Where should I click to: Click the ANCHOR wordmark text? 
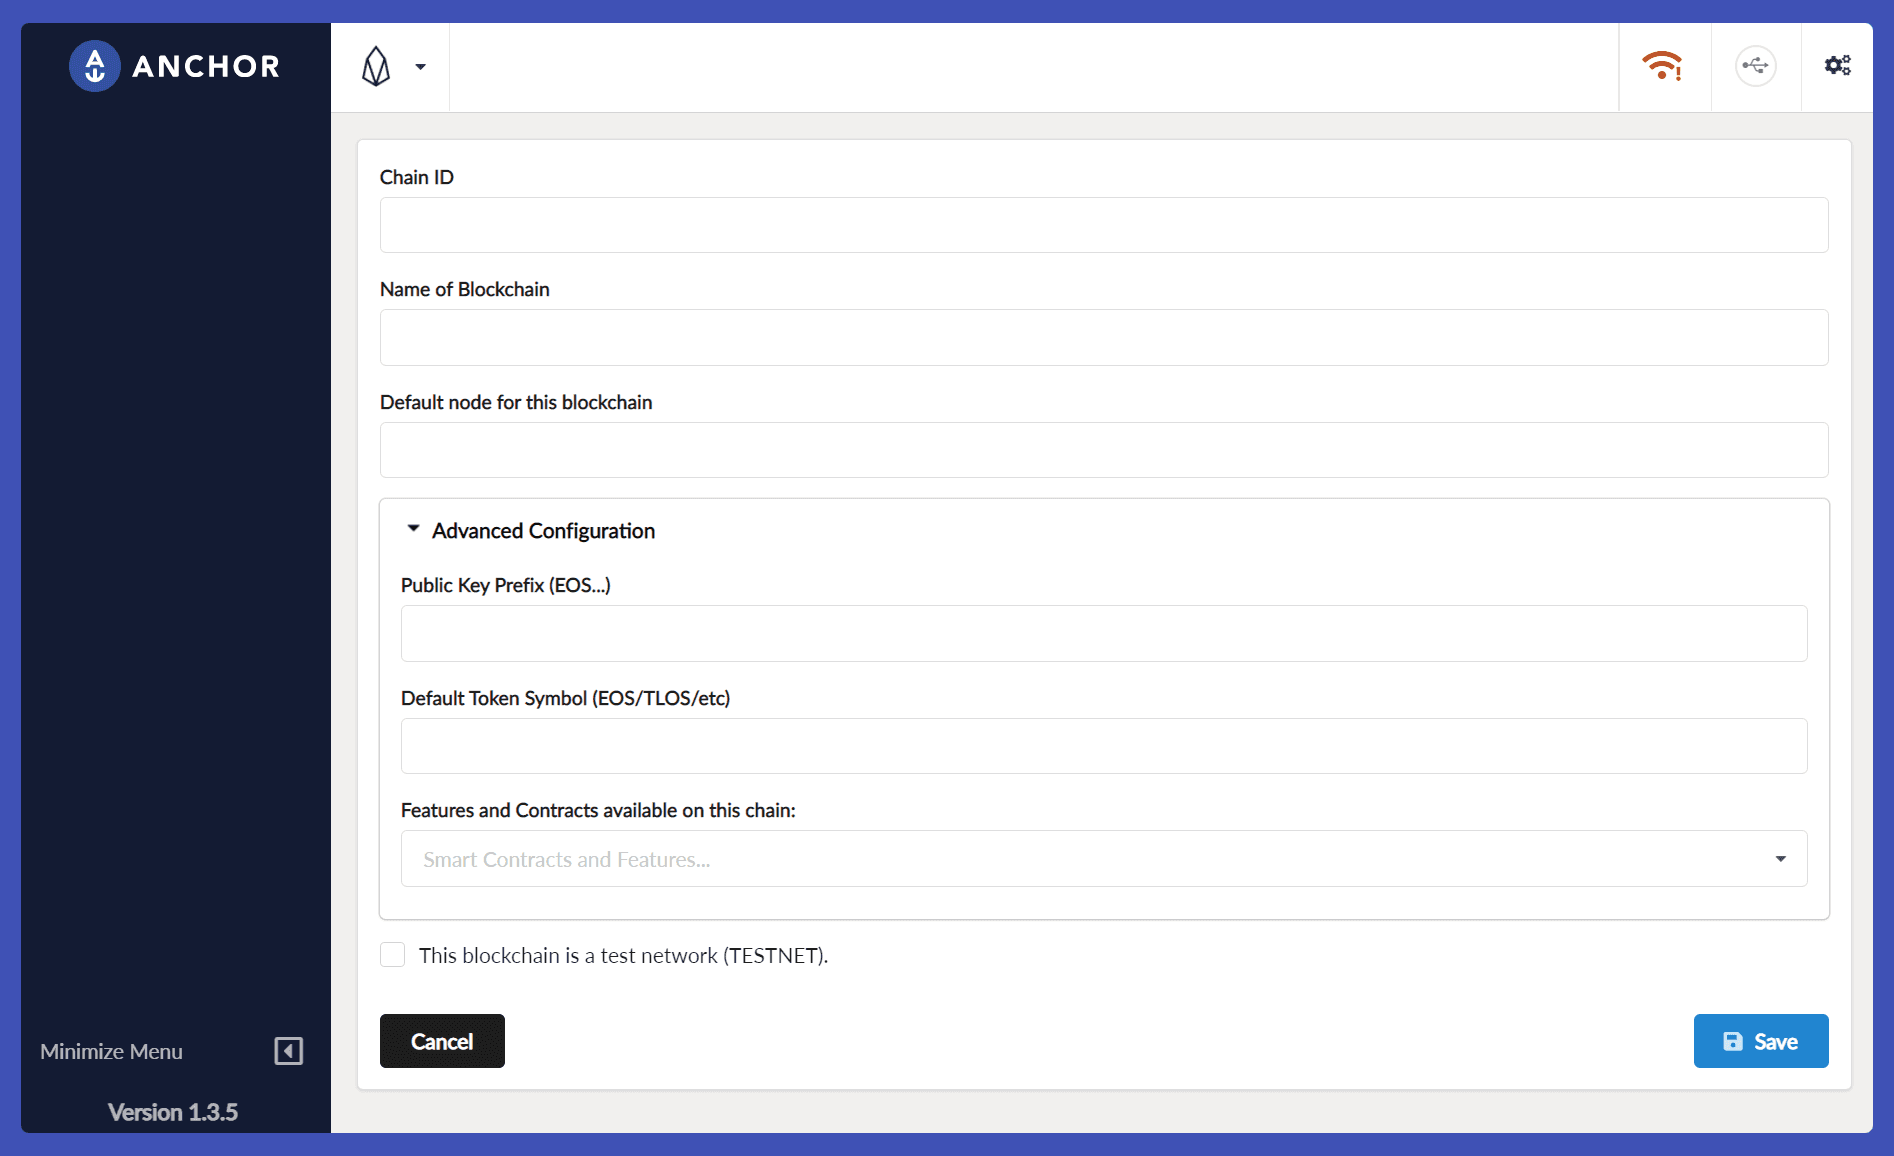207,66
